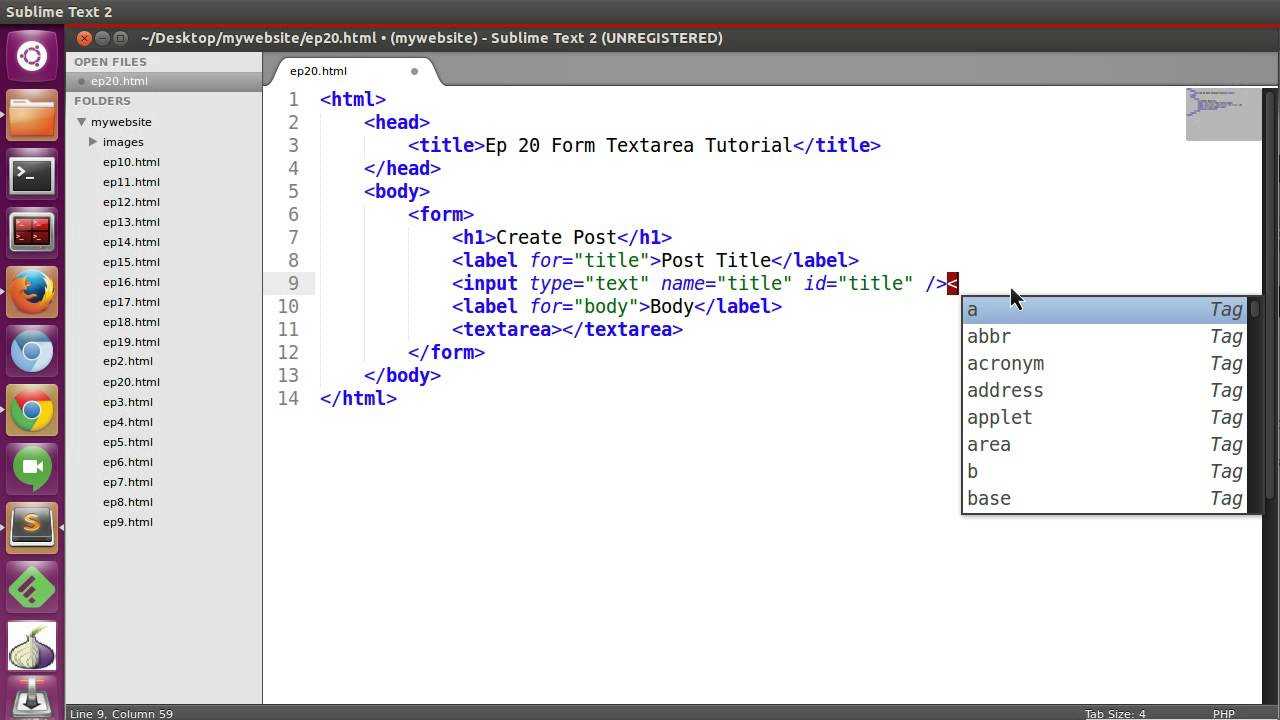The height and width of the screenshot is (720, 1280).
Task: Open ep3.html from the sidebar
Action: pyautogui.click(x=128, y=402)
